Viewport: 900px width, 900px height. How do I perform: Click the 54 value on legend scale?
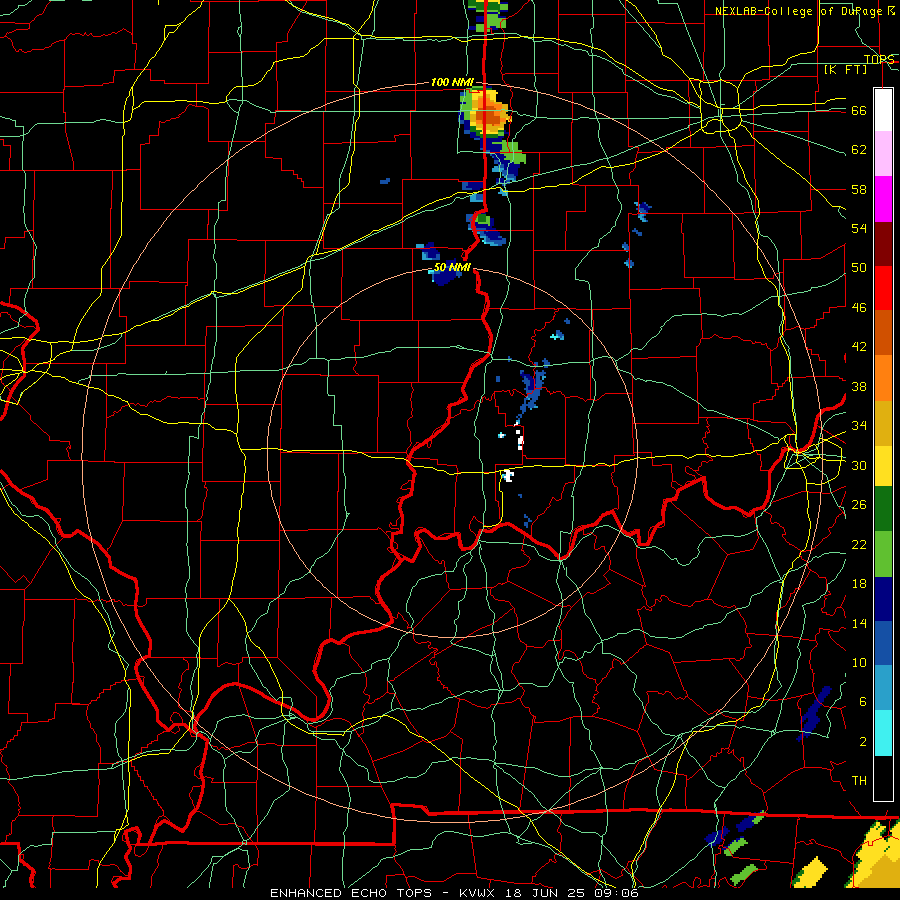click(x=859, y=228)
